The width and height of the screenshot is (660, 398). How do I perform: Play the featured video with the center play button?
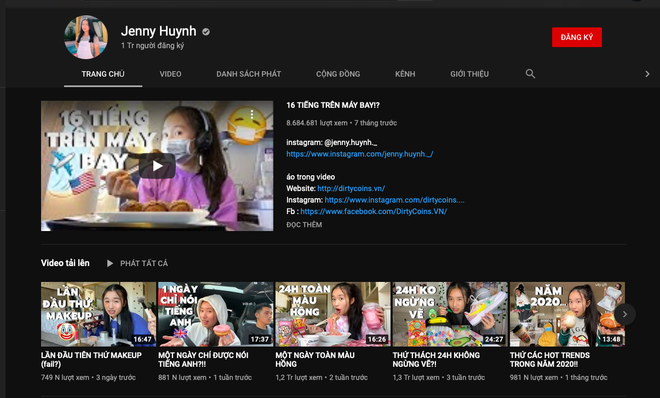pyautogui.click(x=157, y=166)
